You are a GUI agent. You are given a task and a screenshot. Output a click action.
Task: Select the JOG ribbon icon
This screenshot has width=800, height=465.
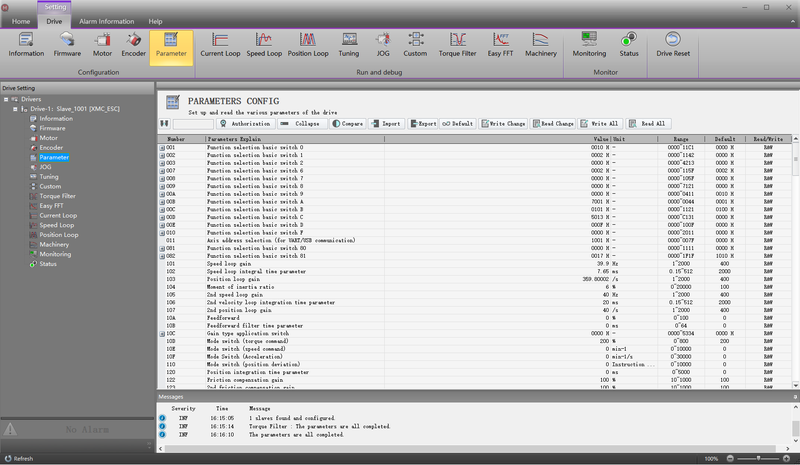382,45
